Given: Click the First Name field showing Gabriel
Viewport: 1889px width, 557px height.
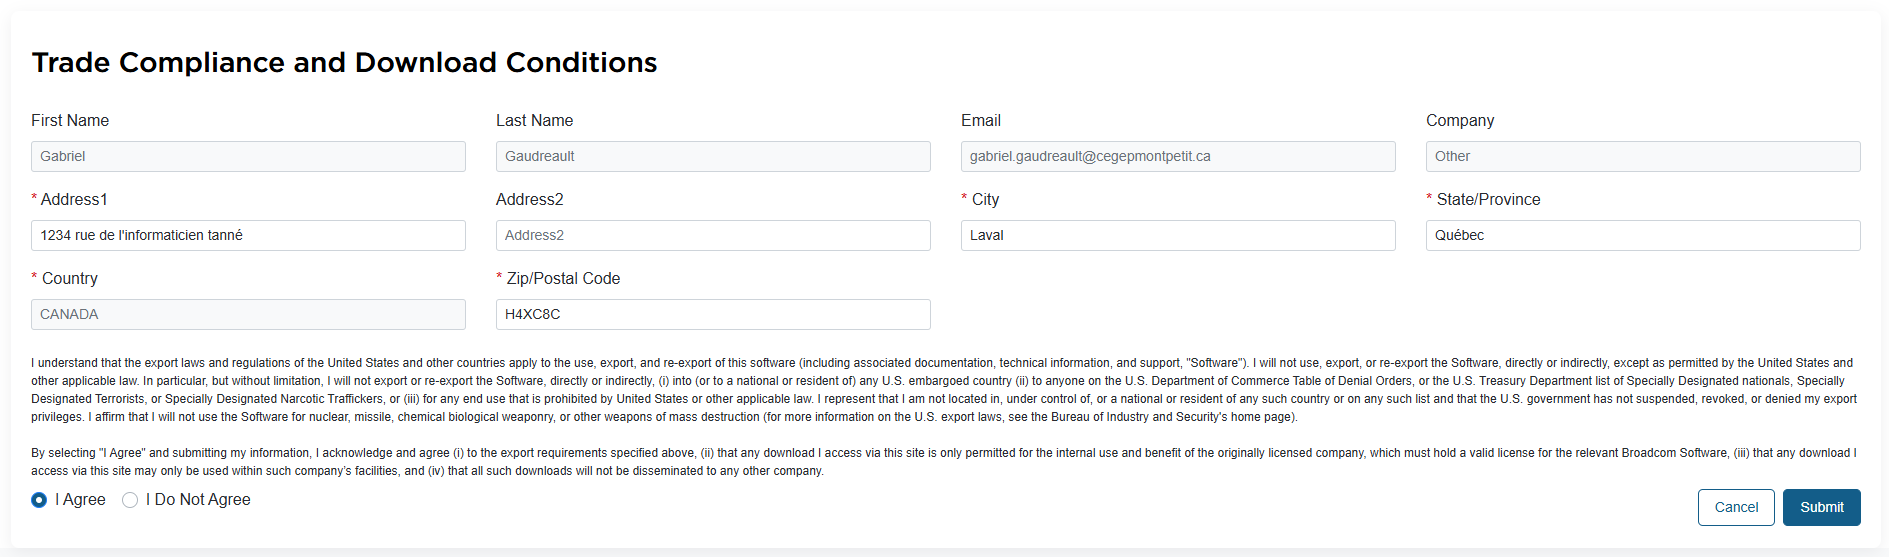Looking at the screenshot, I should 248,156.
